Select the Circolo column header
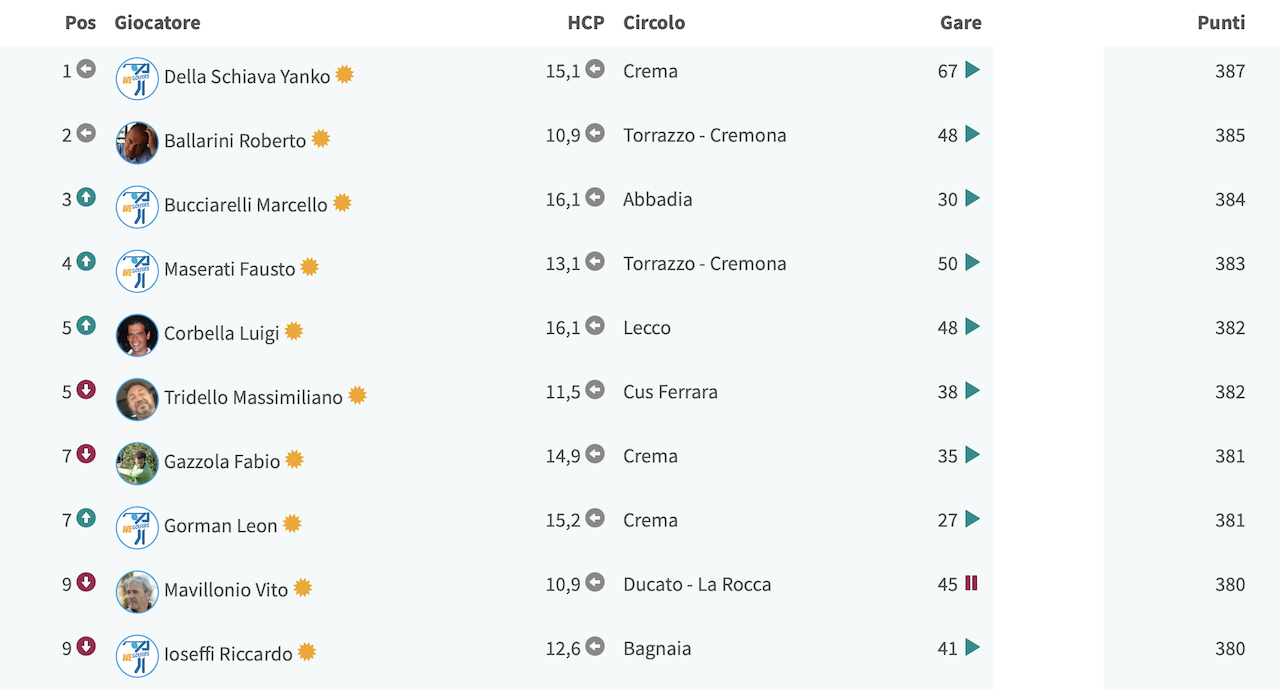Screen dimensions: 1280x690 (x=654, y=22)
